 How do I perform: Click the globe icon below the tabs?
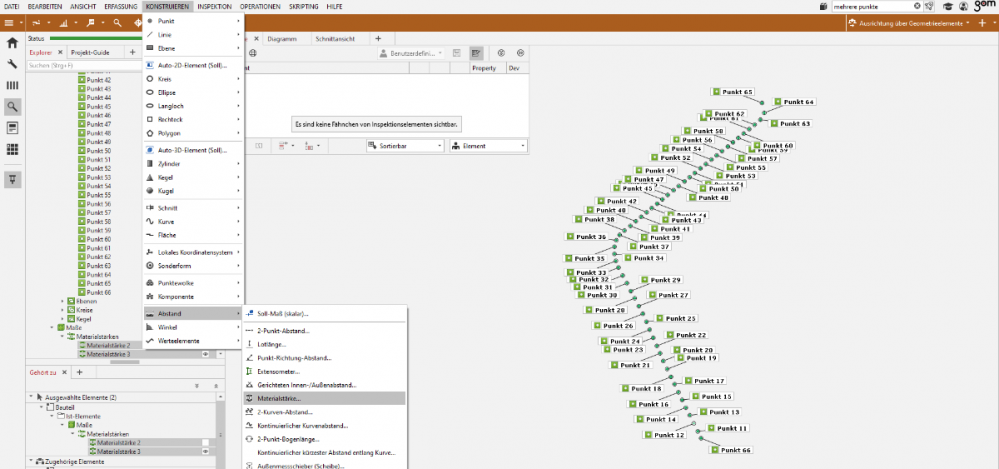click(x=252, y=53)
